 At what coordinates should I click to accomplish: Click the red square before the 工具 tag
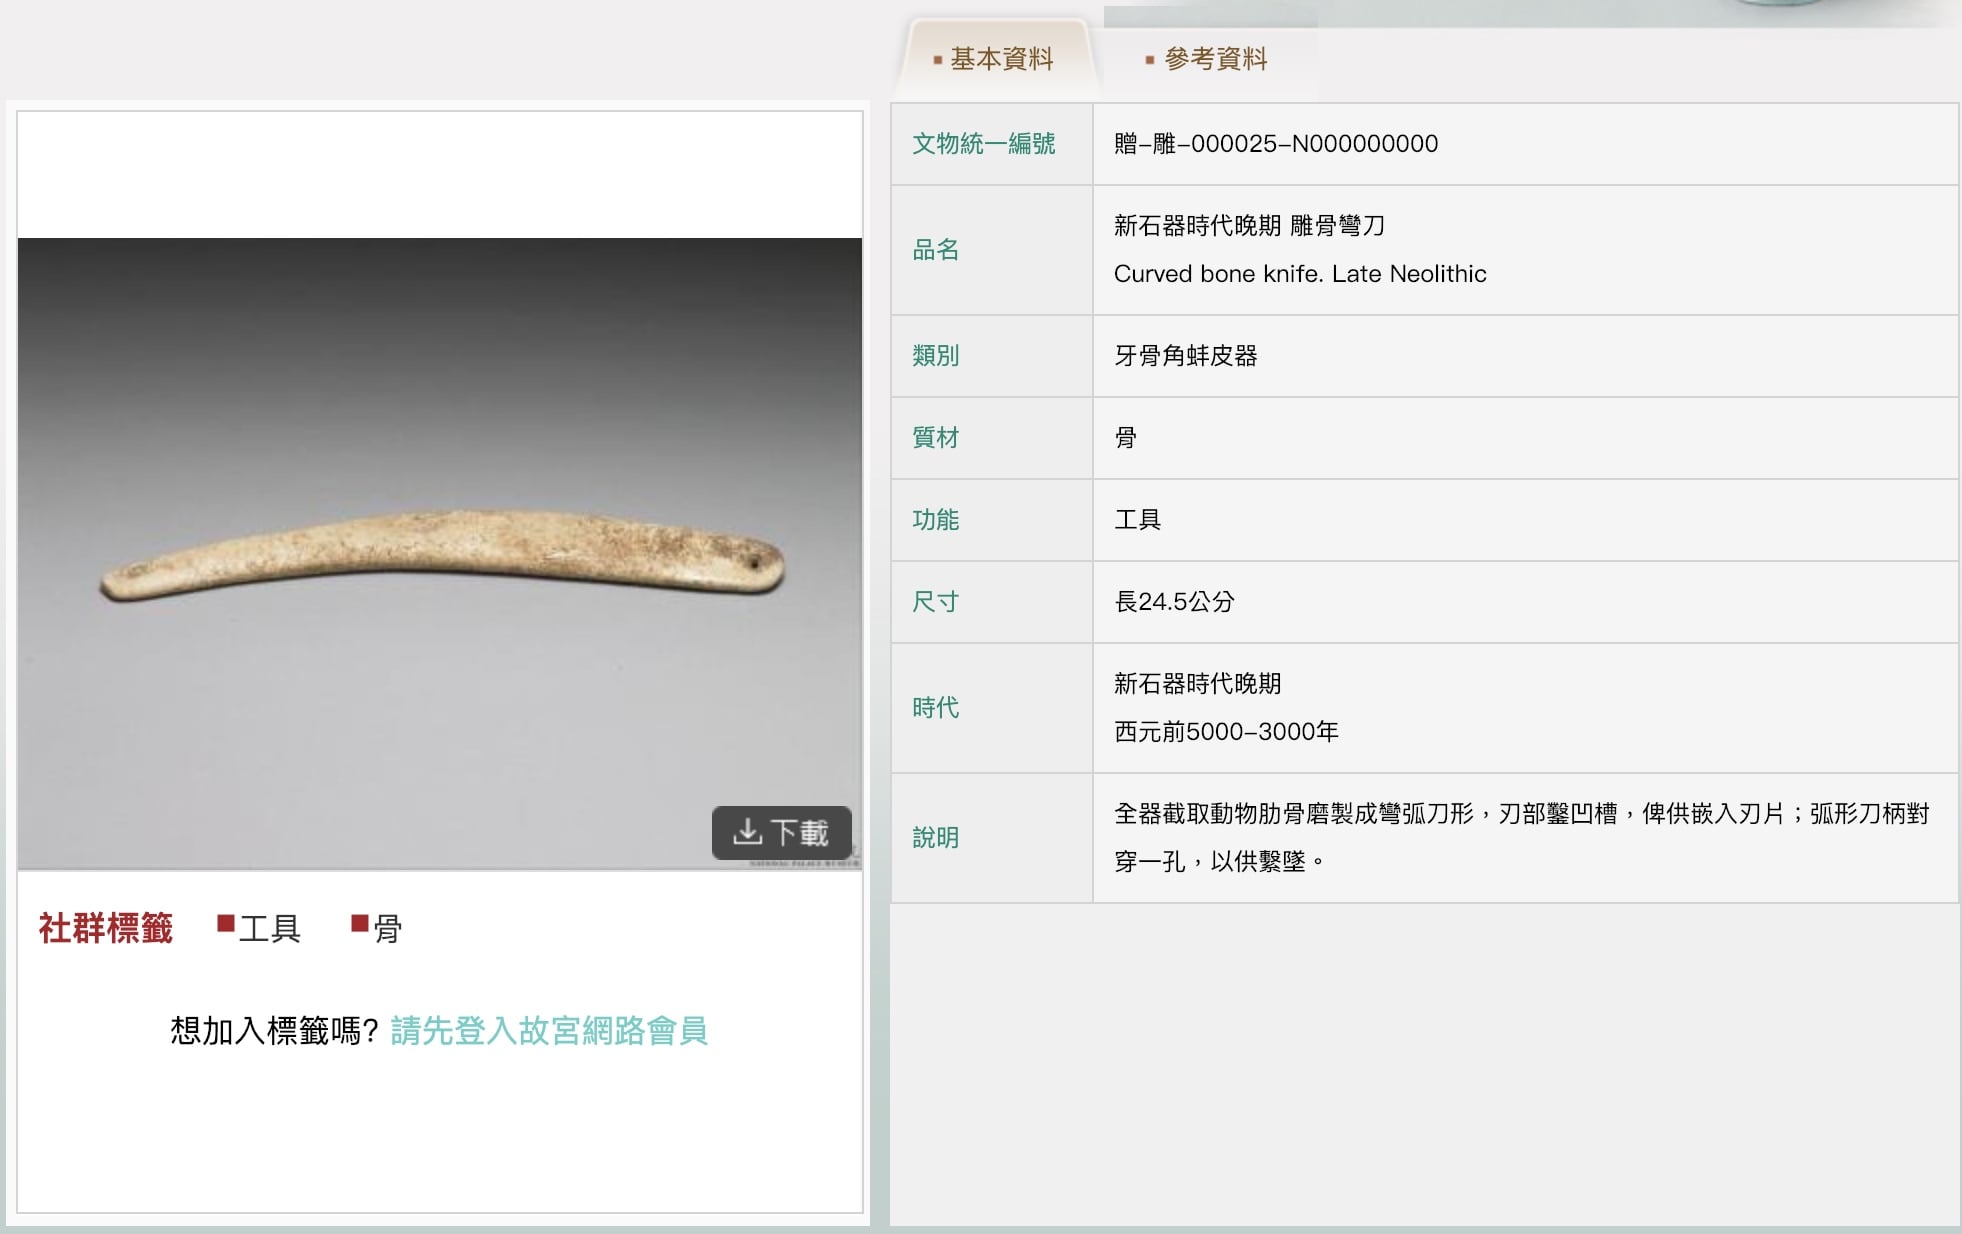[x=226, y=923]
